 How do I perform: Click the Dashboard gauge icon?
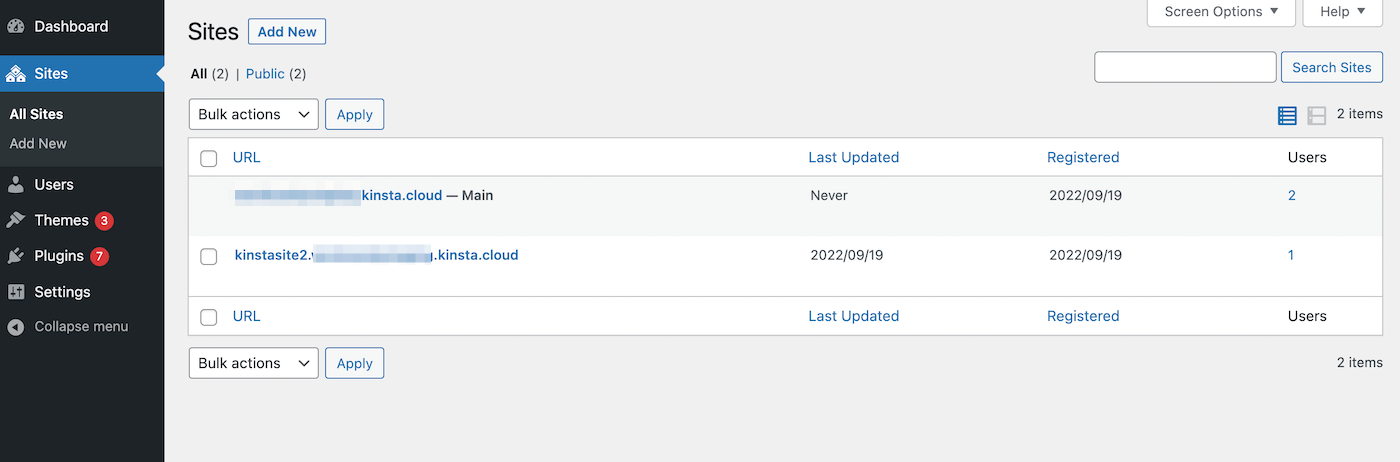[16, 27]
